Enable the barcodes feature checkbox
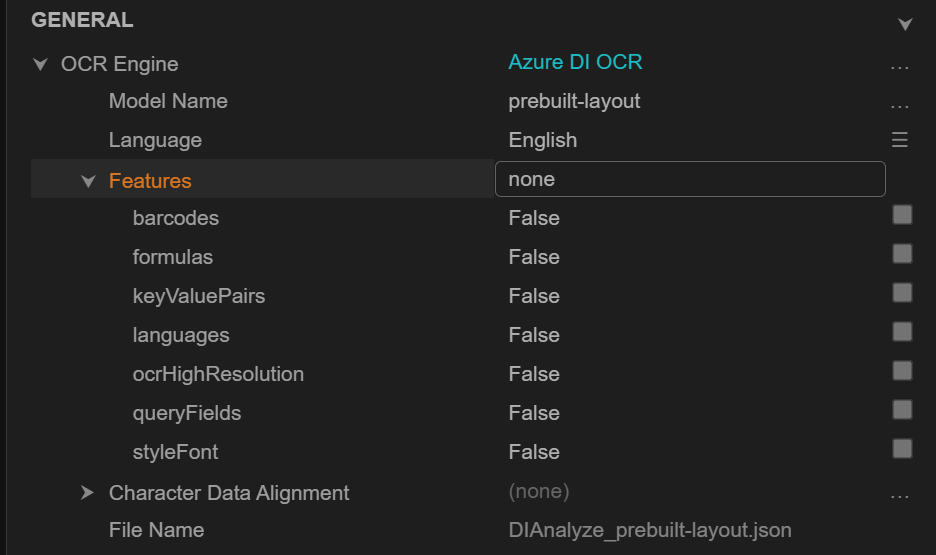Viewport: 936px width, 555px height. click(x=902, y=215)
